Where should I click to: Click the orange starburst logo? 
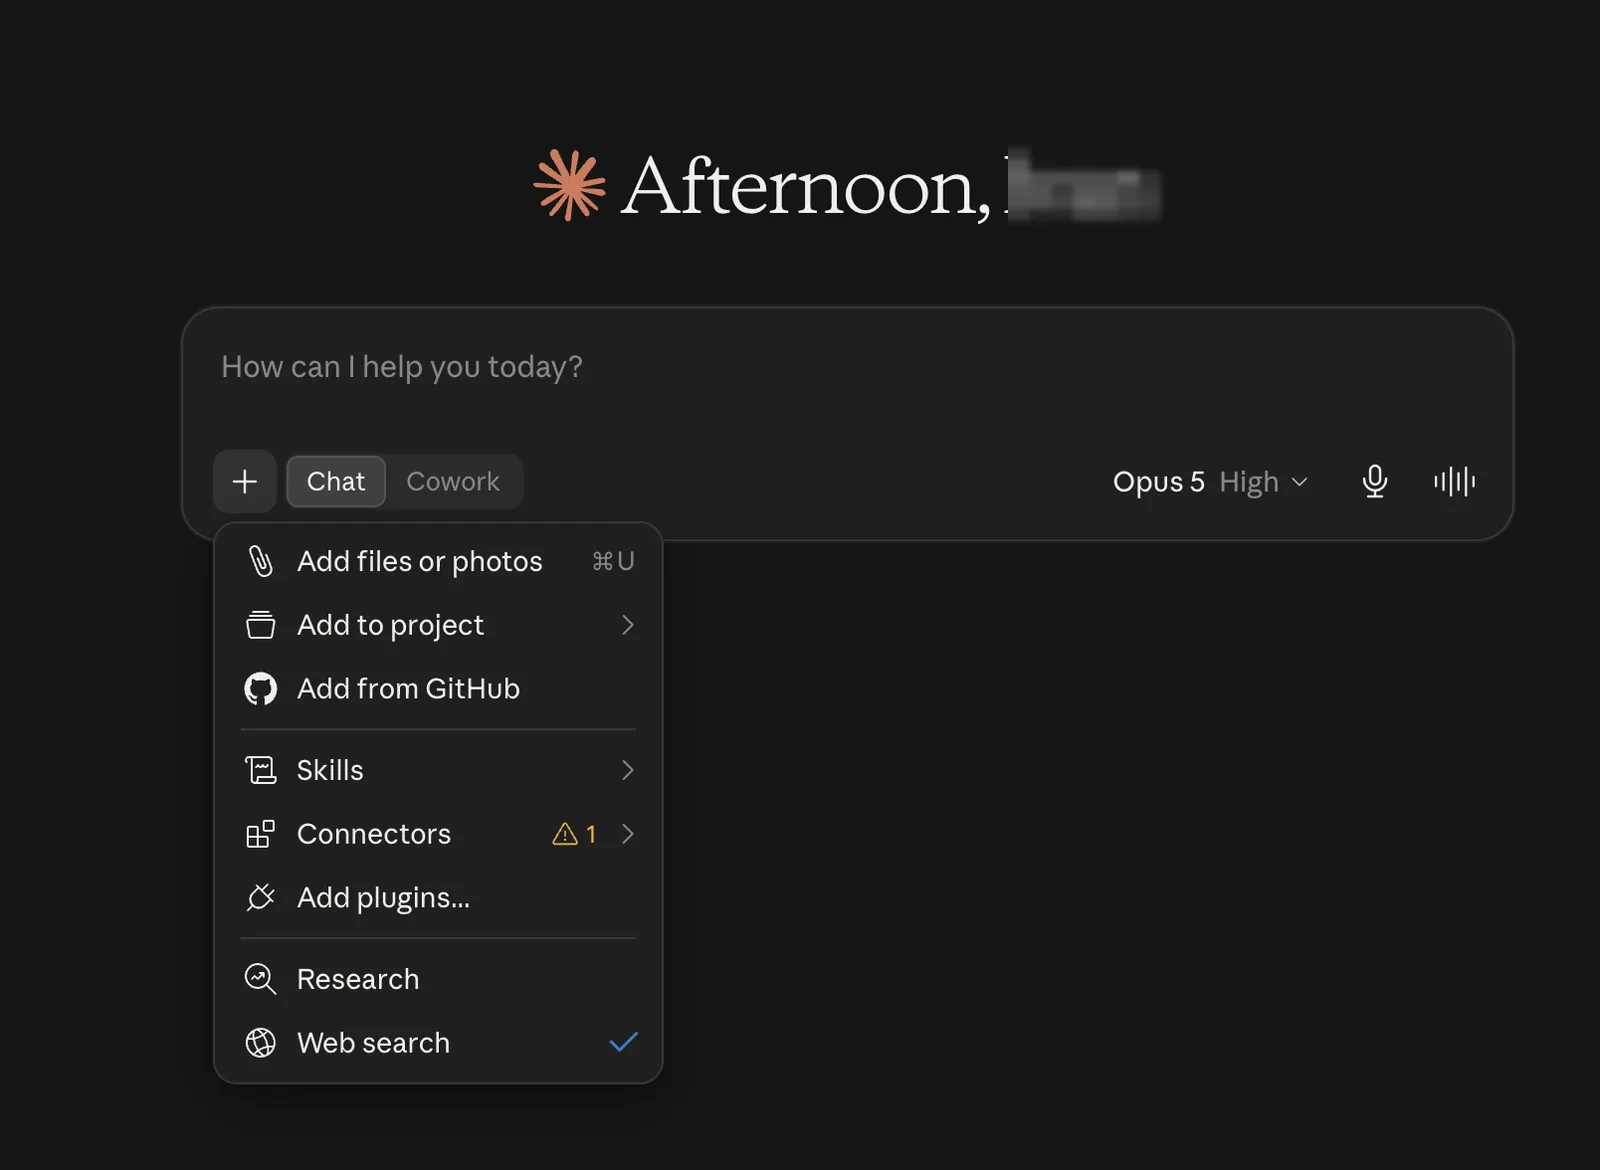[x=569, y=185]
